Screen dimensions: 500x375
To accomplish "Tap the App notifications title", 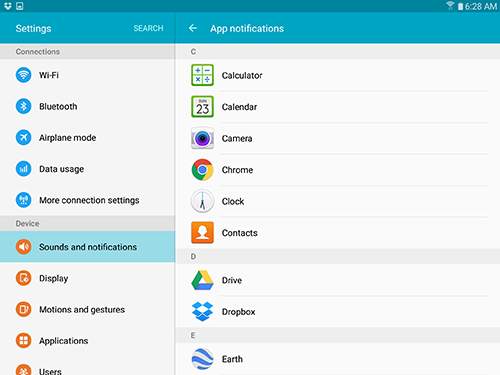I will [x=247, y=29].
